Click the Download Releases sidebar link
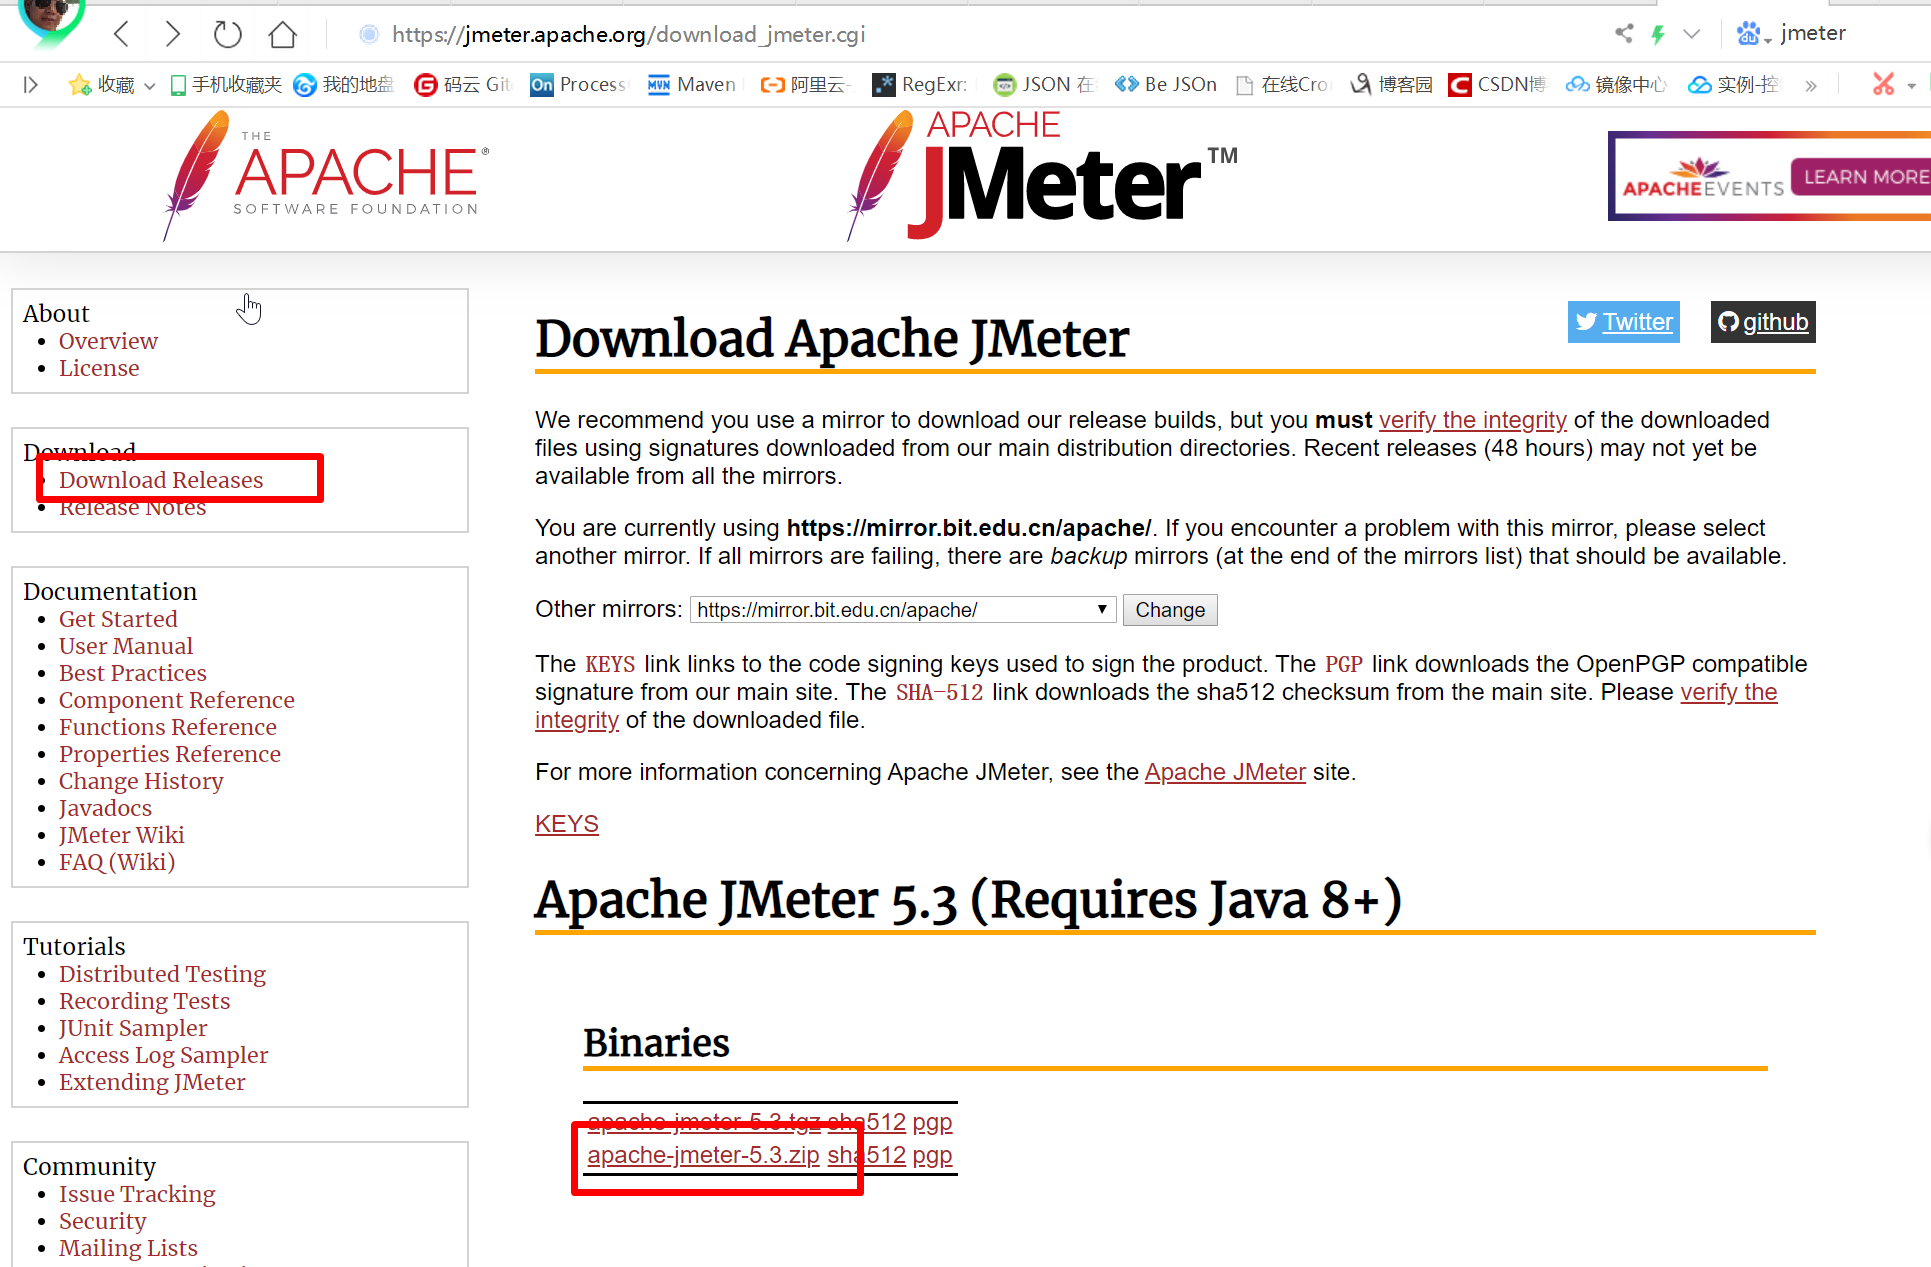This screenshot has height=1267, width=1931. coord(161,480)
